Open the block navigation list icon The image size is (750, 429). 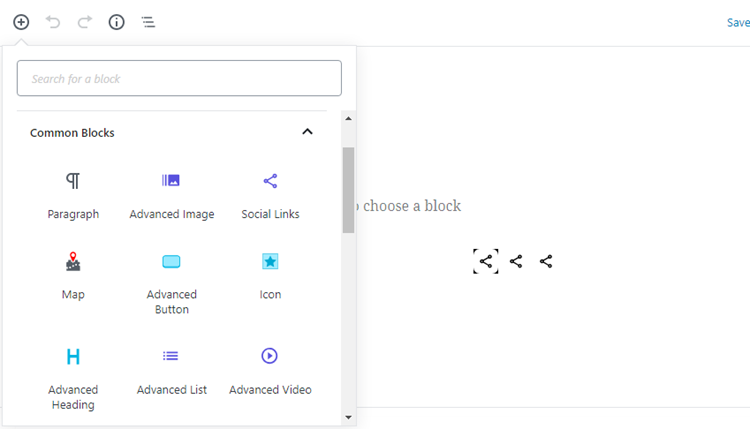[148, 22]
